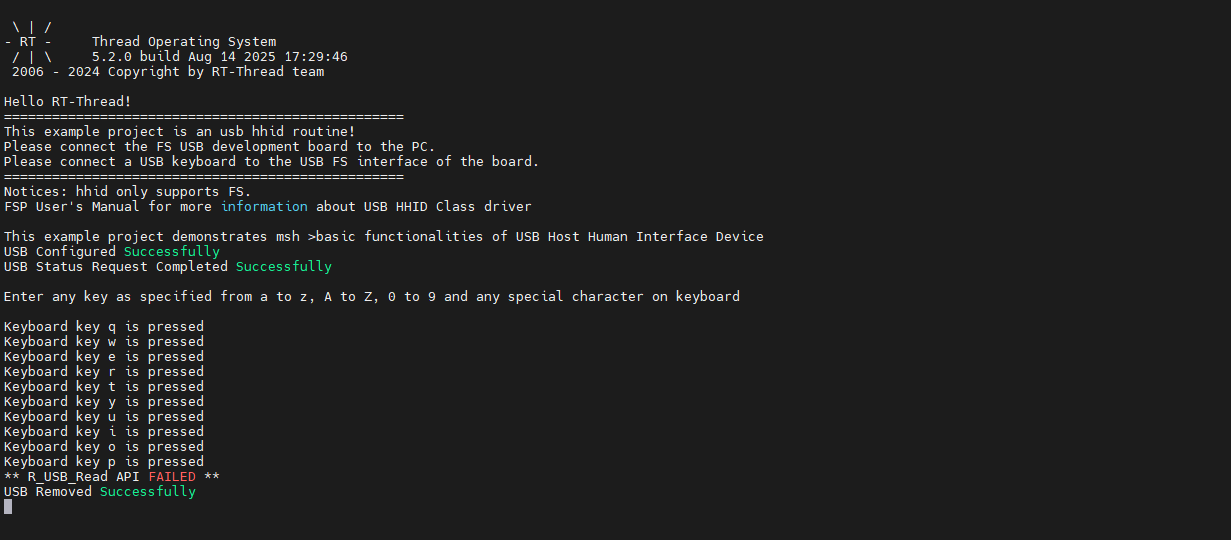The width and height of the screenshot is (1231, 540).
Task: Click the 5.2.0 build version line
Action: point(219,57)
